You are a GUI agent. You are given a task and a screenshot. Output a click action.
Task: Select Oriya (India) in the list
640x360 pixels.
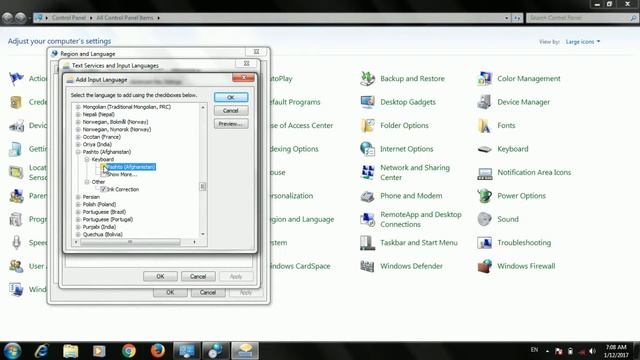97,144
